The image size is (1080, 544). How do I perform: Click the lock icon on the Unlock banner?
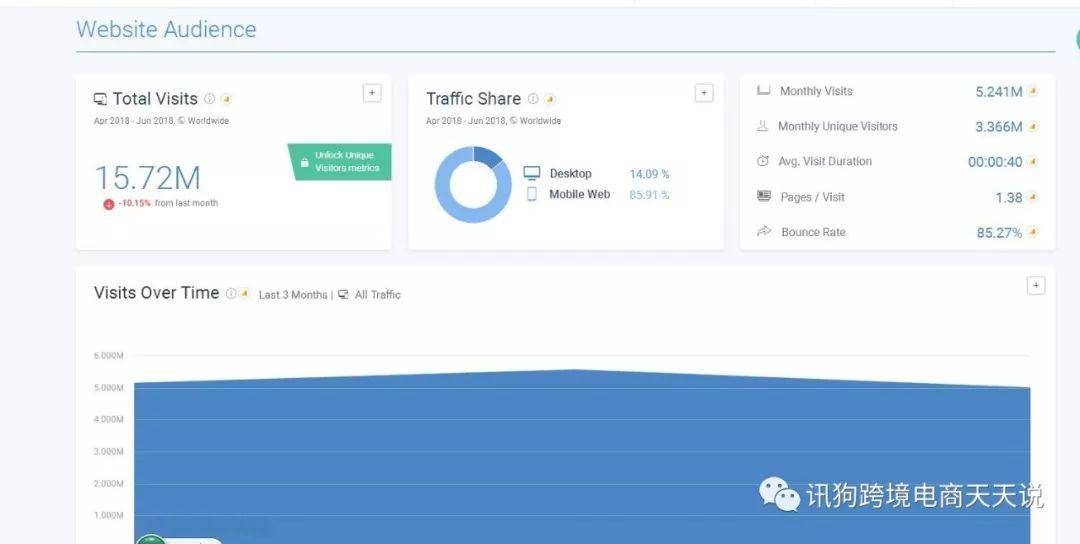tap(304, 163)
